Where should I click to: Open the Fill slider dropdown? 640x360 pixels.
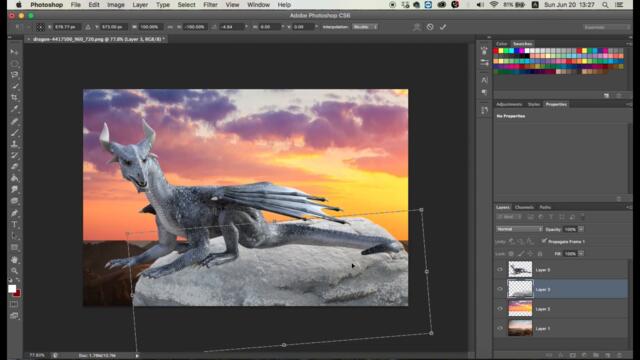[x=581, y=254]
